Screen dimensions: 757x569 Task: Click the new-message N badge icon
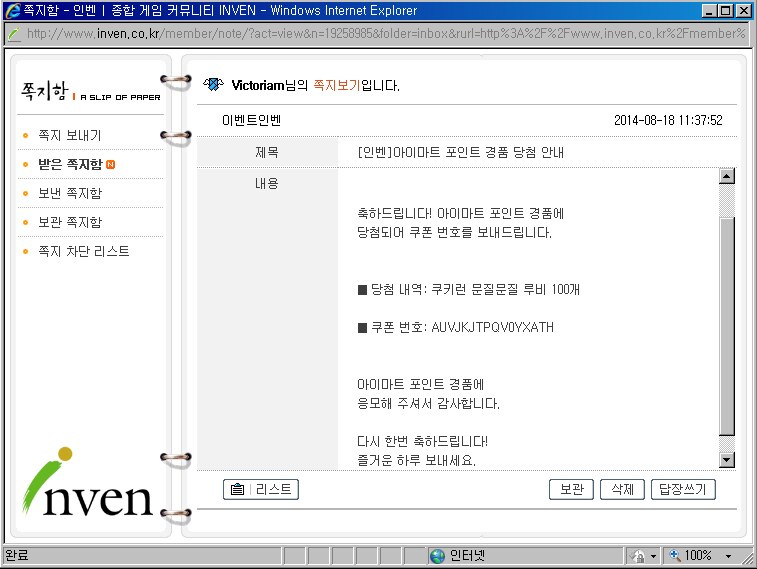[110, 164]
